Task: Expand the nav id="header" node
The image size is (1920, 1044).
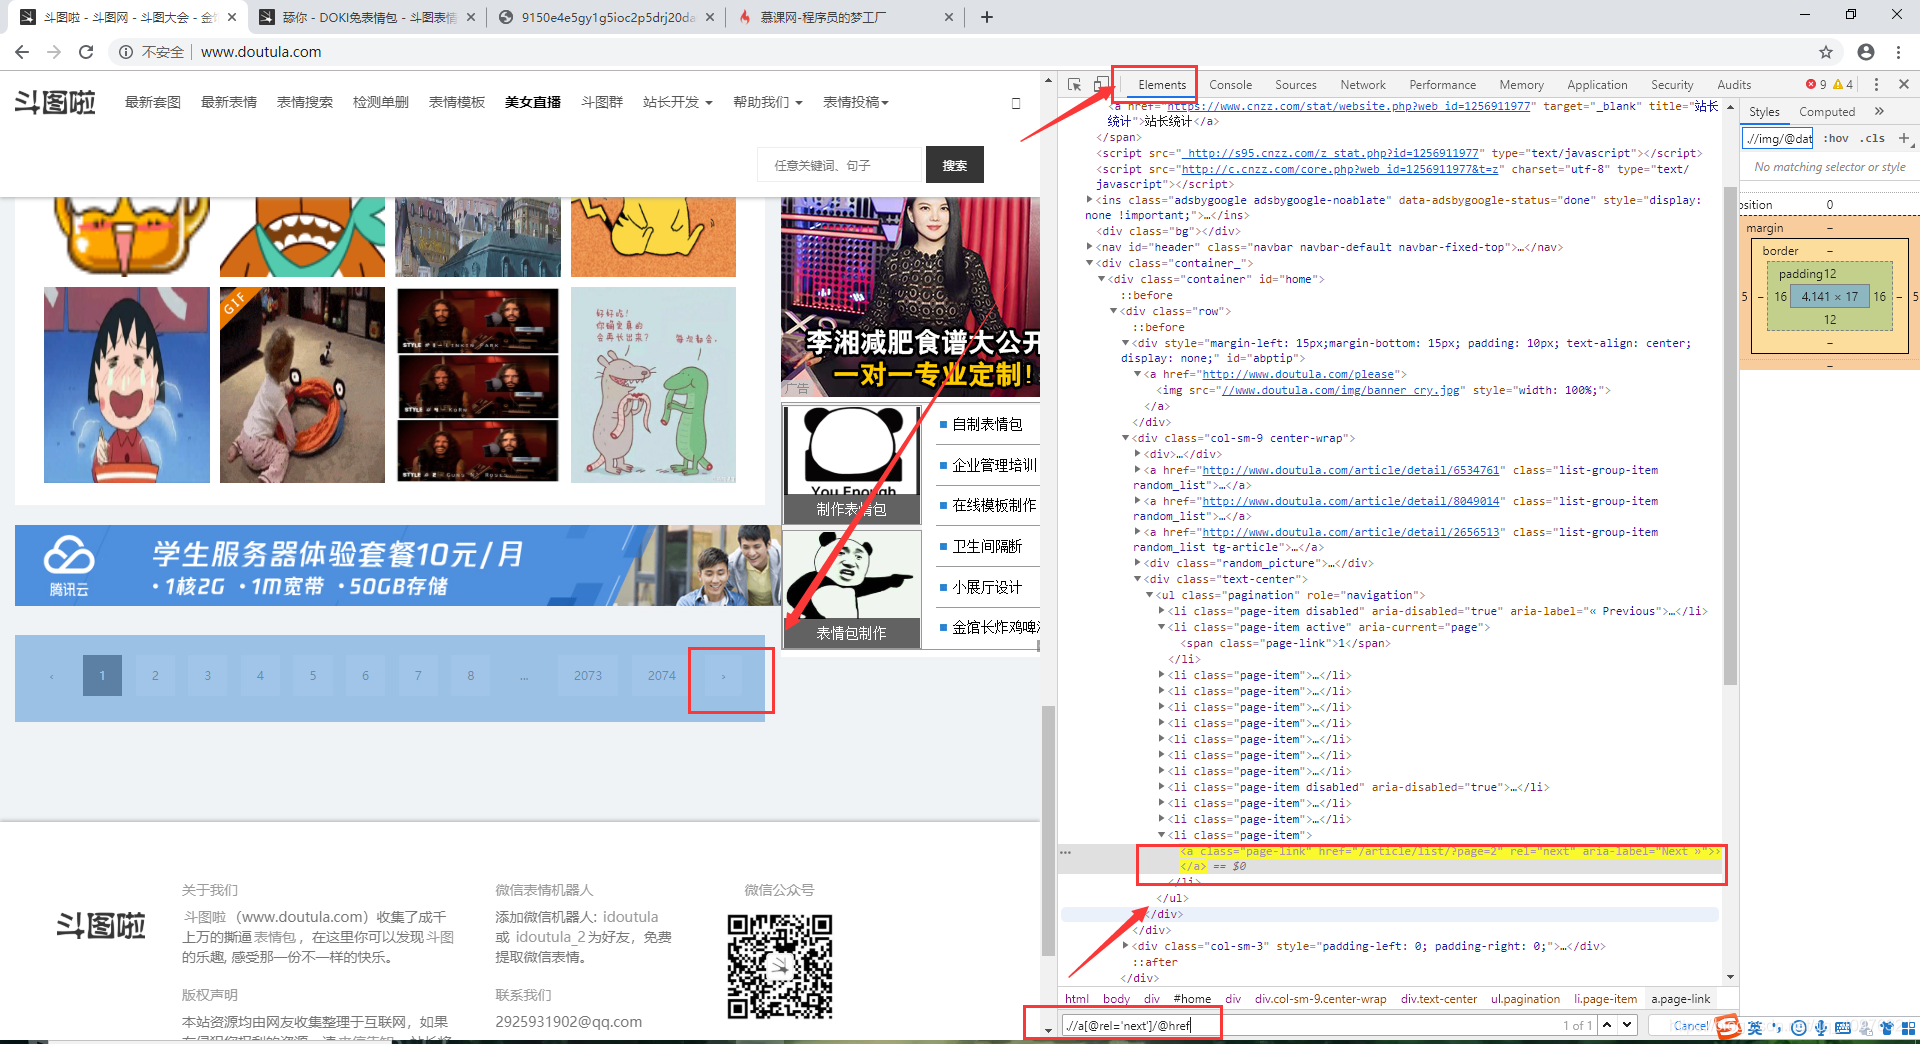Action: pos(1090,247)
